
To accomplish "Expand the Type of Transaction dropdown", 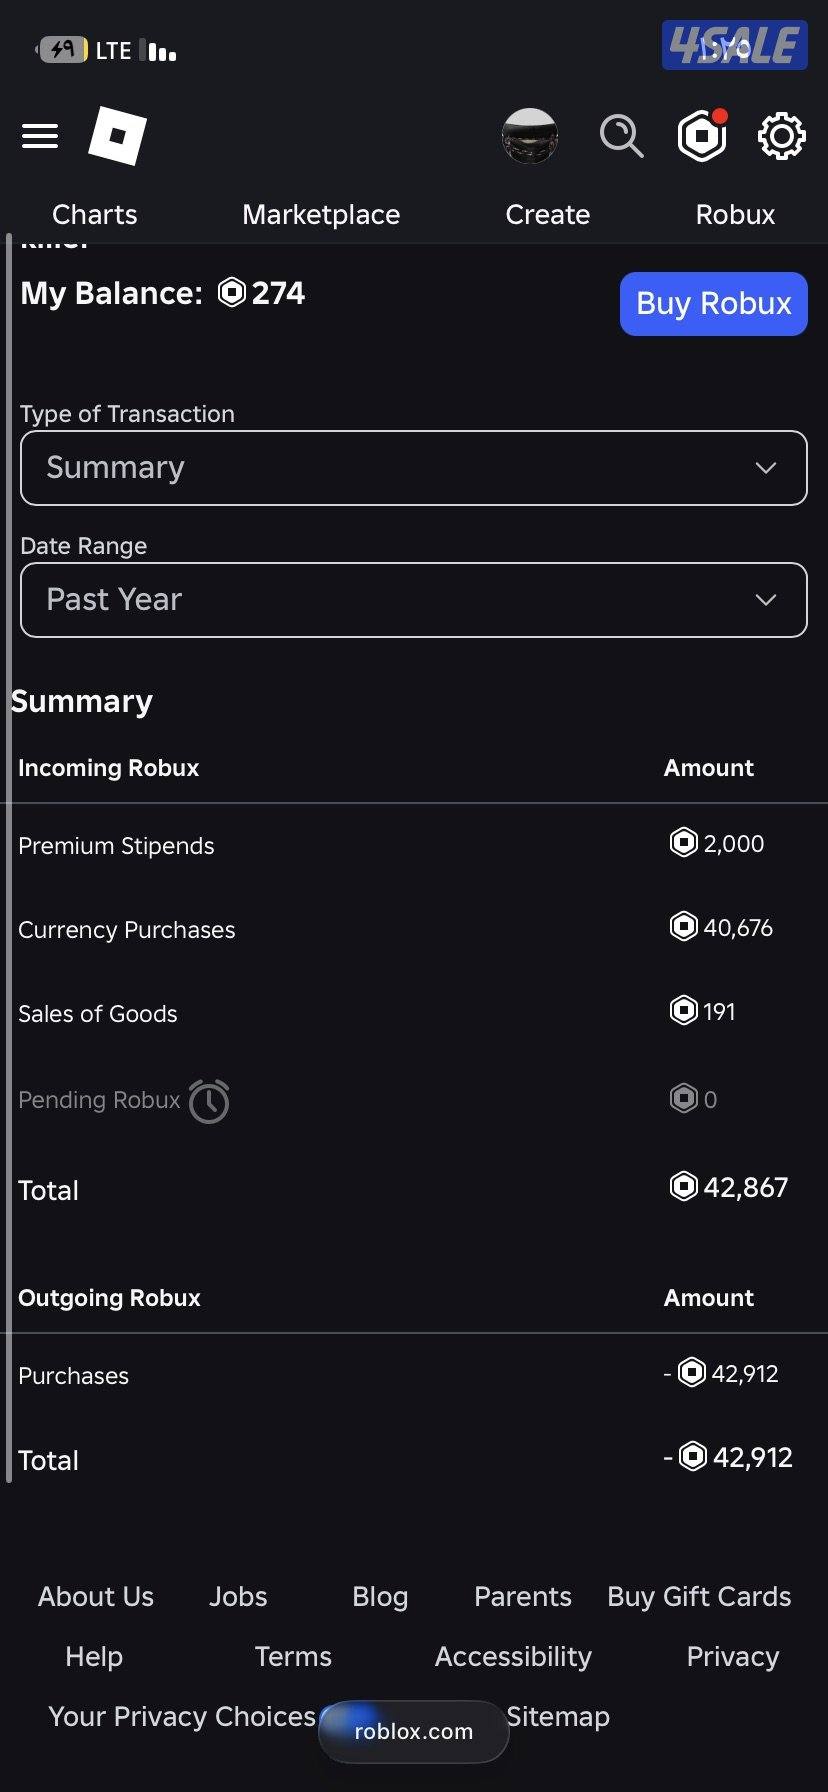I will coord(413,468).
